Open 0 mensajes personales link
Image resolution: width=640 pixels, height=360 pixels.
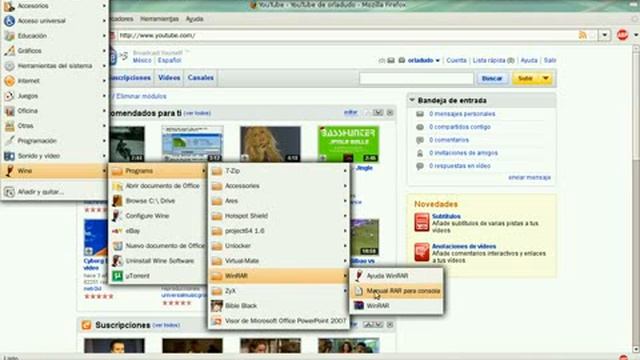coord(462,114)
